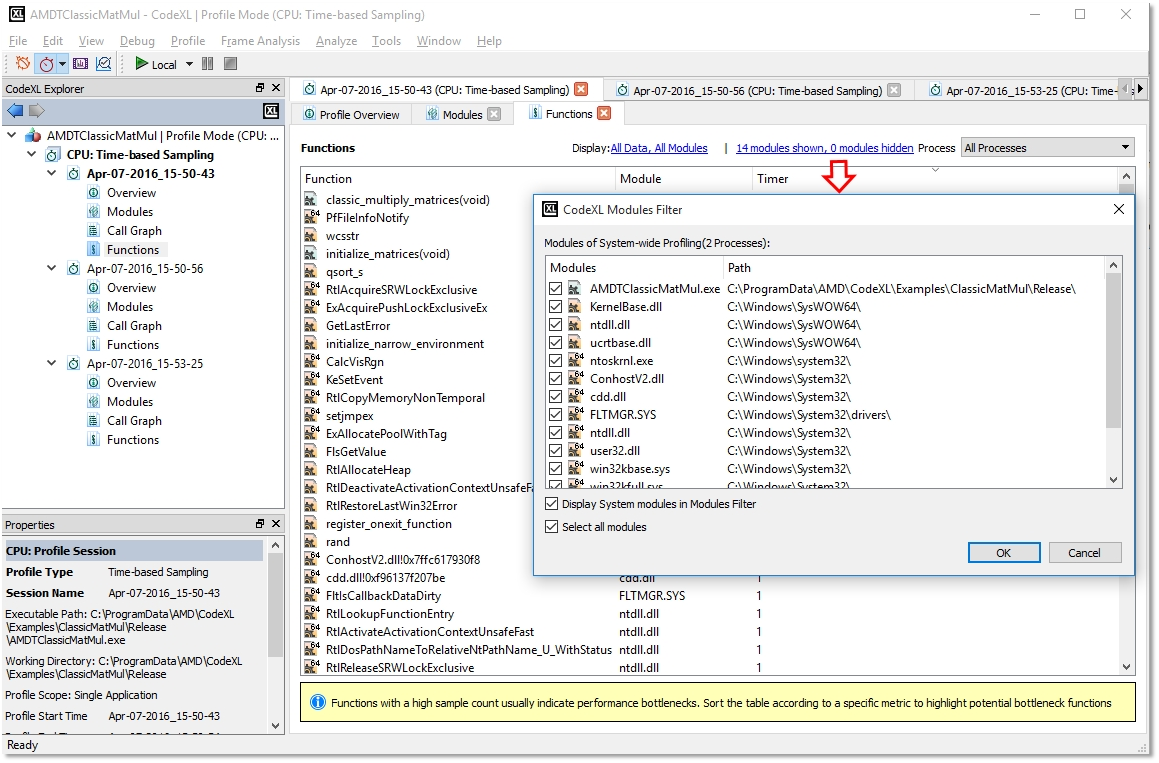The height and width of the screenshot is (763, 1159).
Task: Open Functions under Apr-07-2016_15-53-25
Action: click(x=133, y=440)
